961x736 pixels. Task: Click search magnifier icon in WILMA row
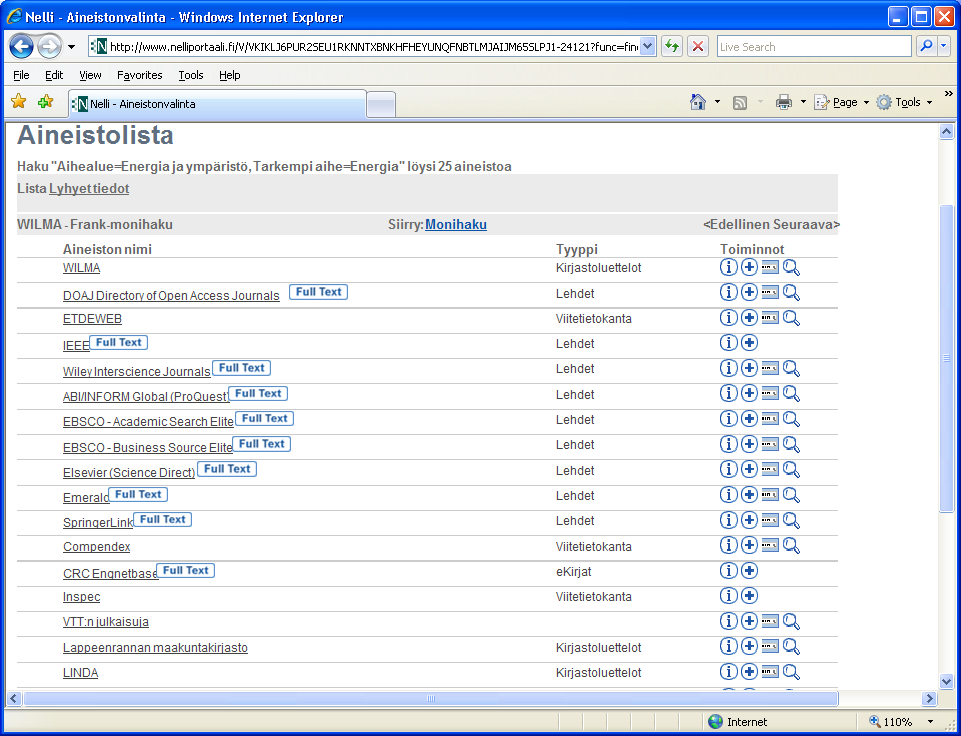791,268
